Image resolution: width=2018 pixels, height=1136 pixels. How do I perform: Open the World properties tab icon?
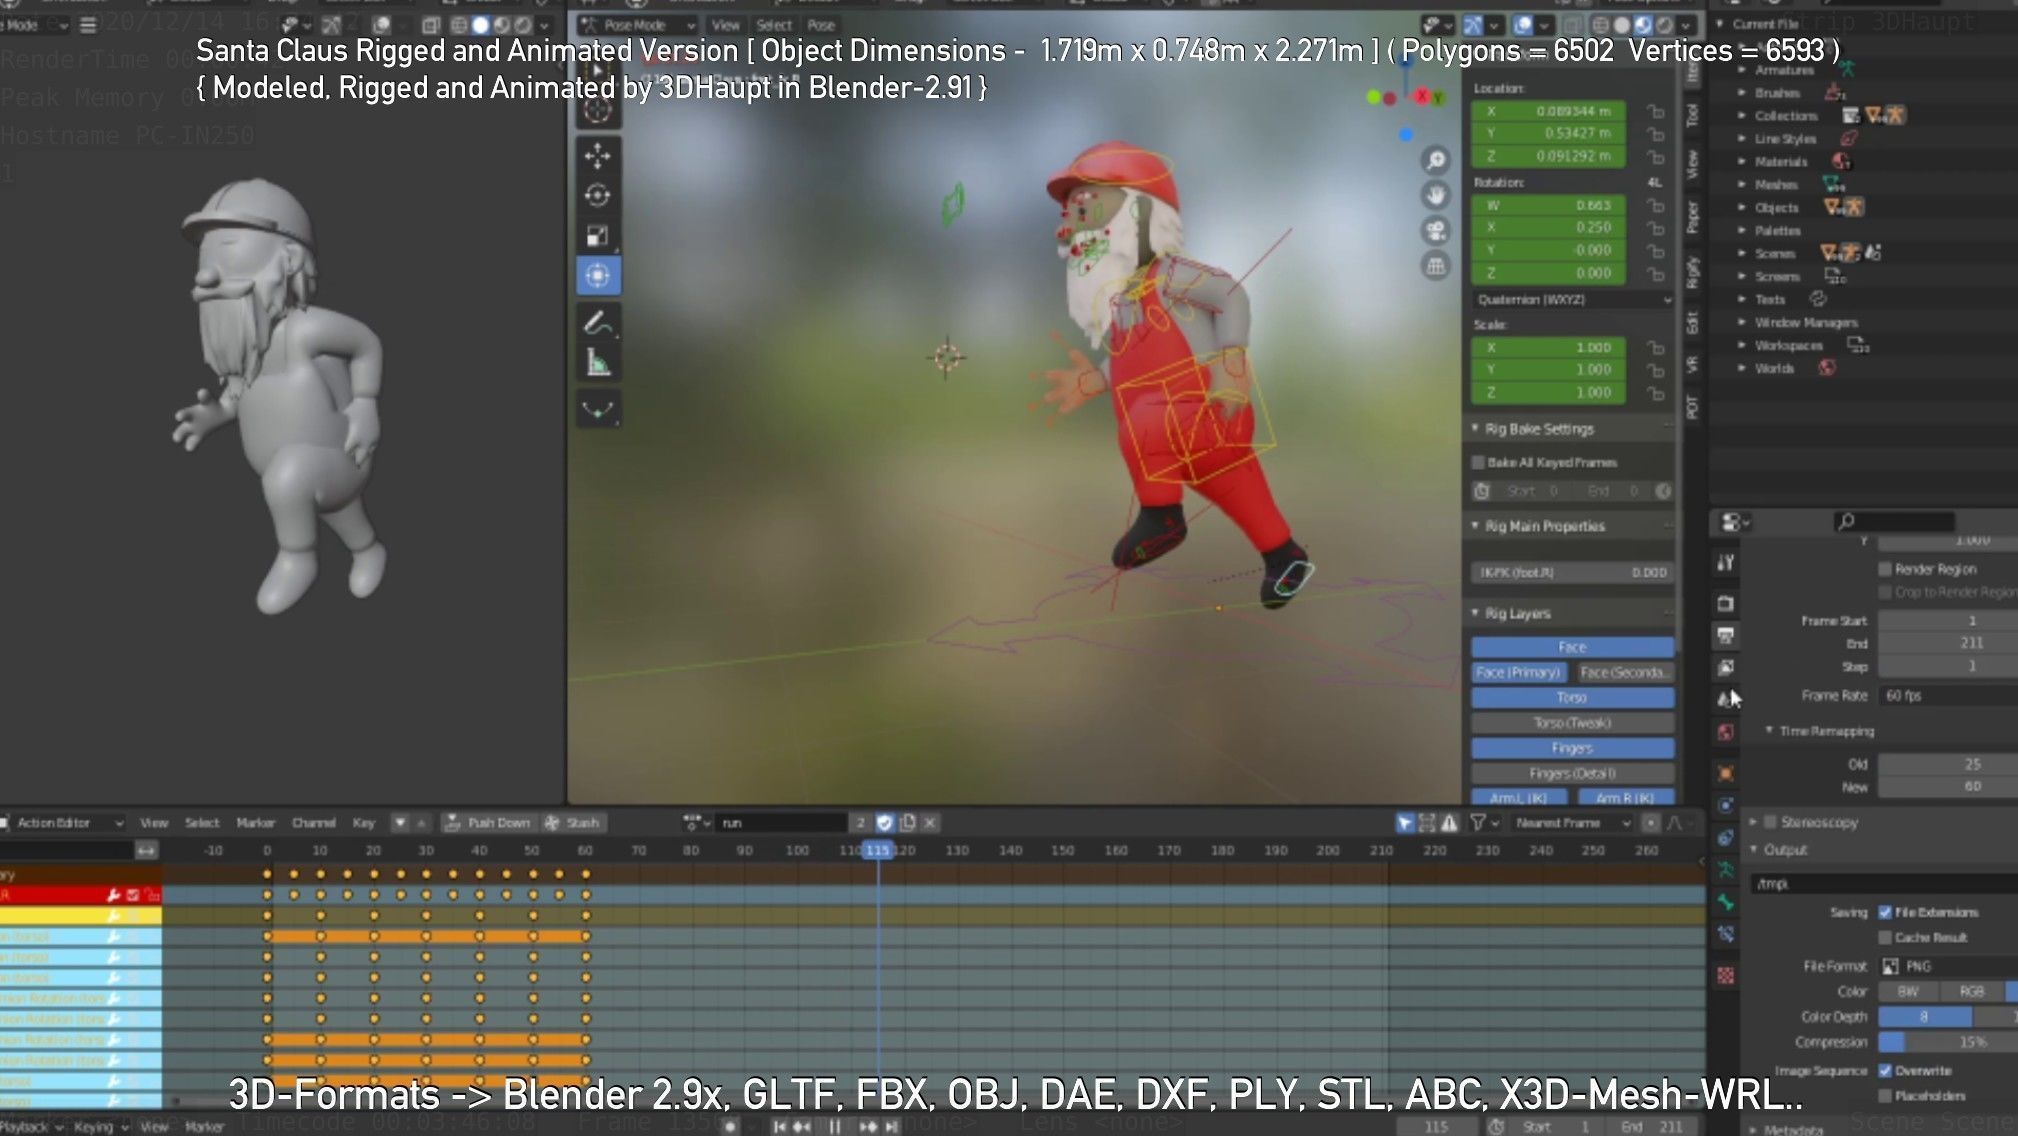click(1726, 732)
